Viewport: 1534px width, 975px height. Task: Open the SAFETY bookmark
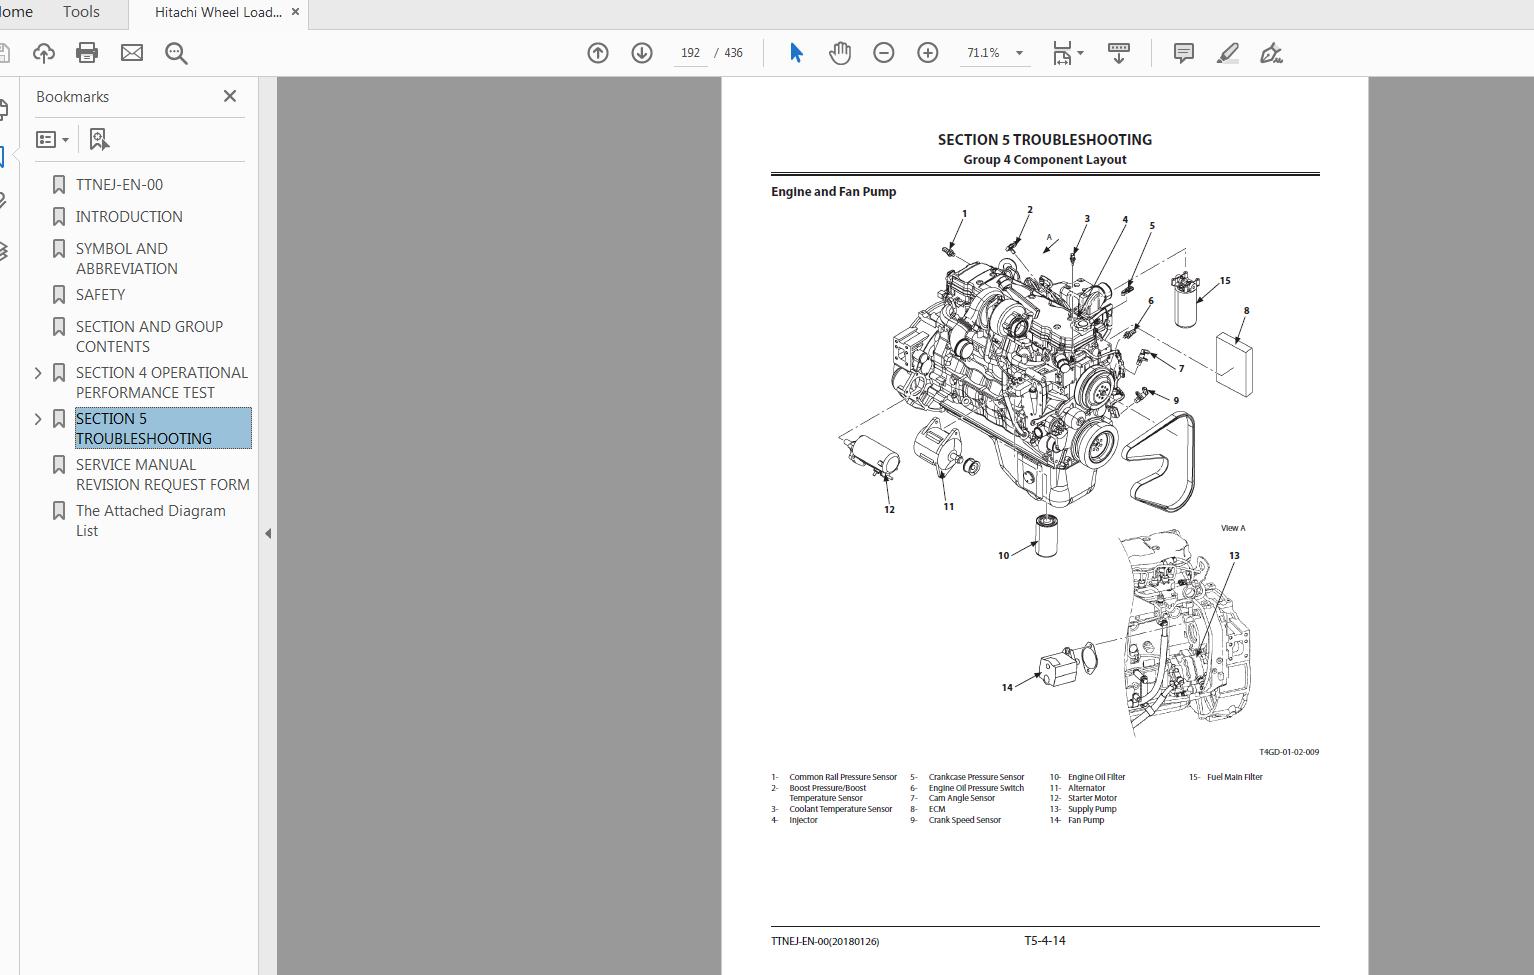[x=100, y=295]
